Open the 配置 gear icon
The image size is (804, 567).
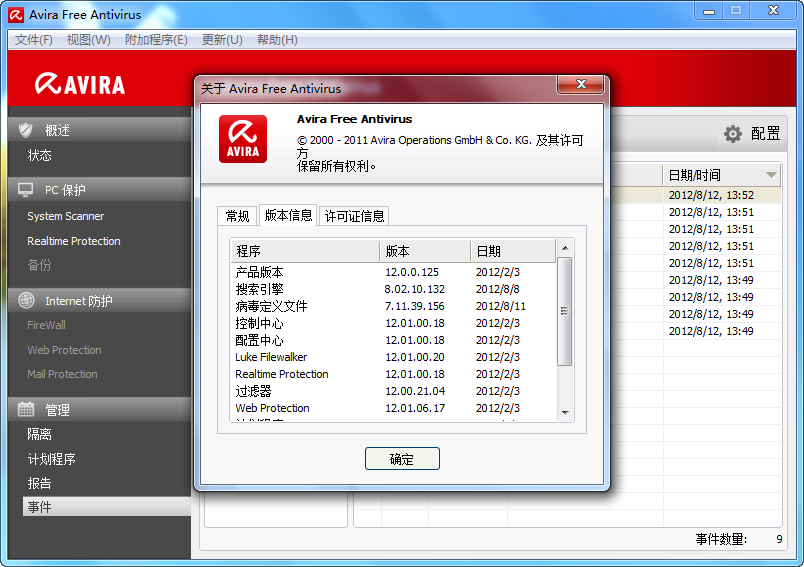(733, 134)
